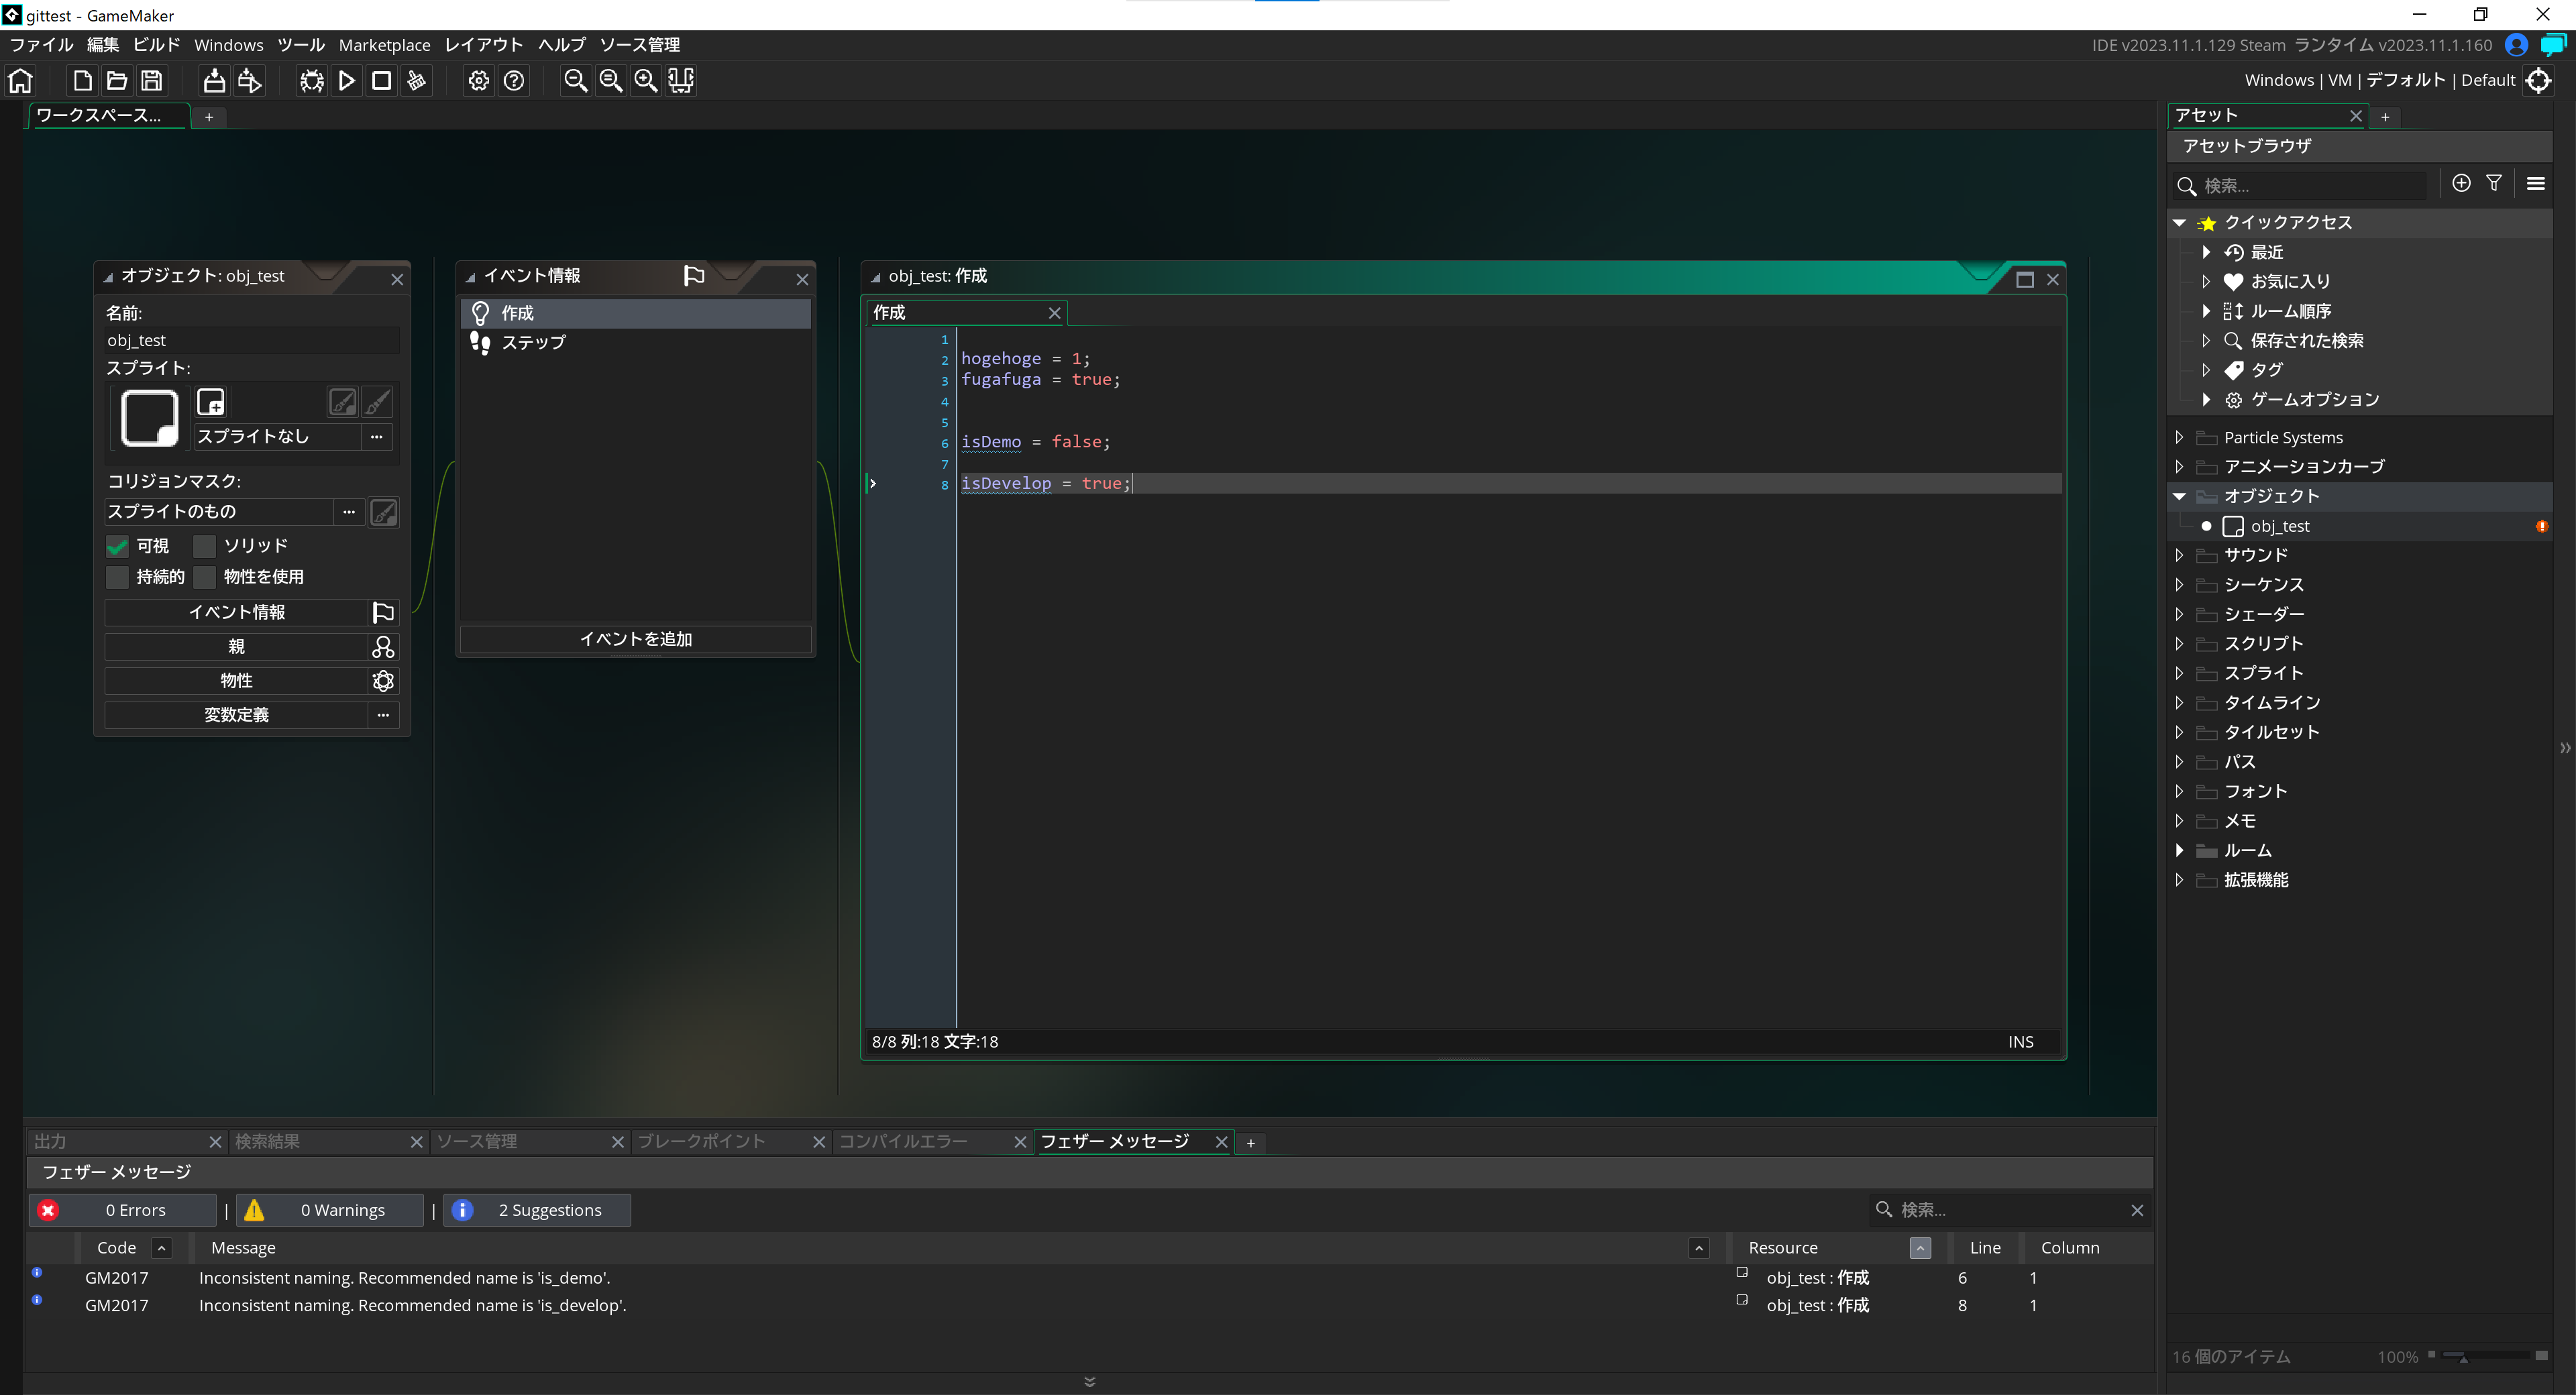Expand the スプライト folder in asset browser

[2180, 673]
